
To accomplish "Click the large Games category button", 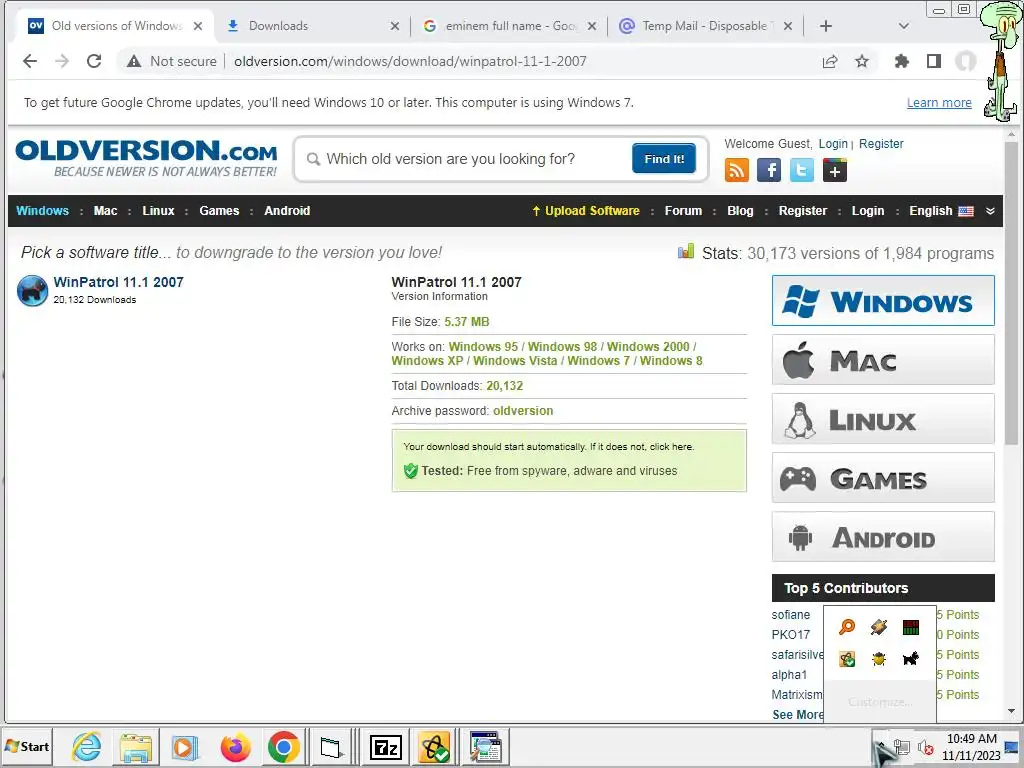I will [x=883, y=478].
